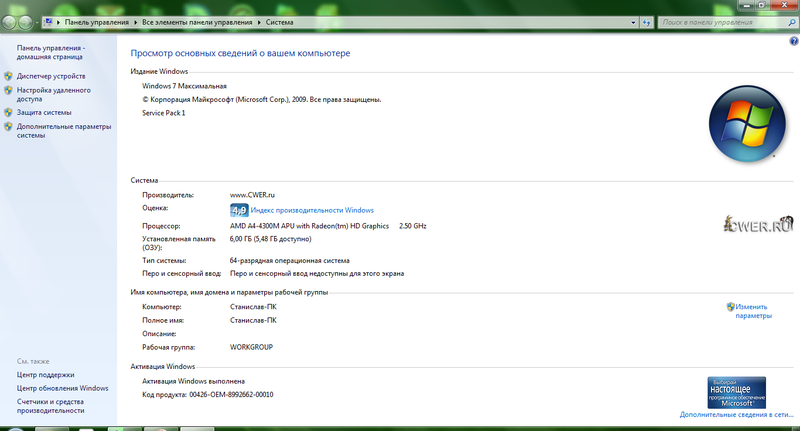Click the shield icon beside Диспетчер устройств
The height and width of the screenshot is (431, 800).
click(x=8, y=76)
